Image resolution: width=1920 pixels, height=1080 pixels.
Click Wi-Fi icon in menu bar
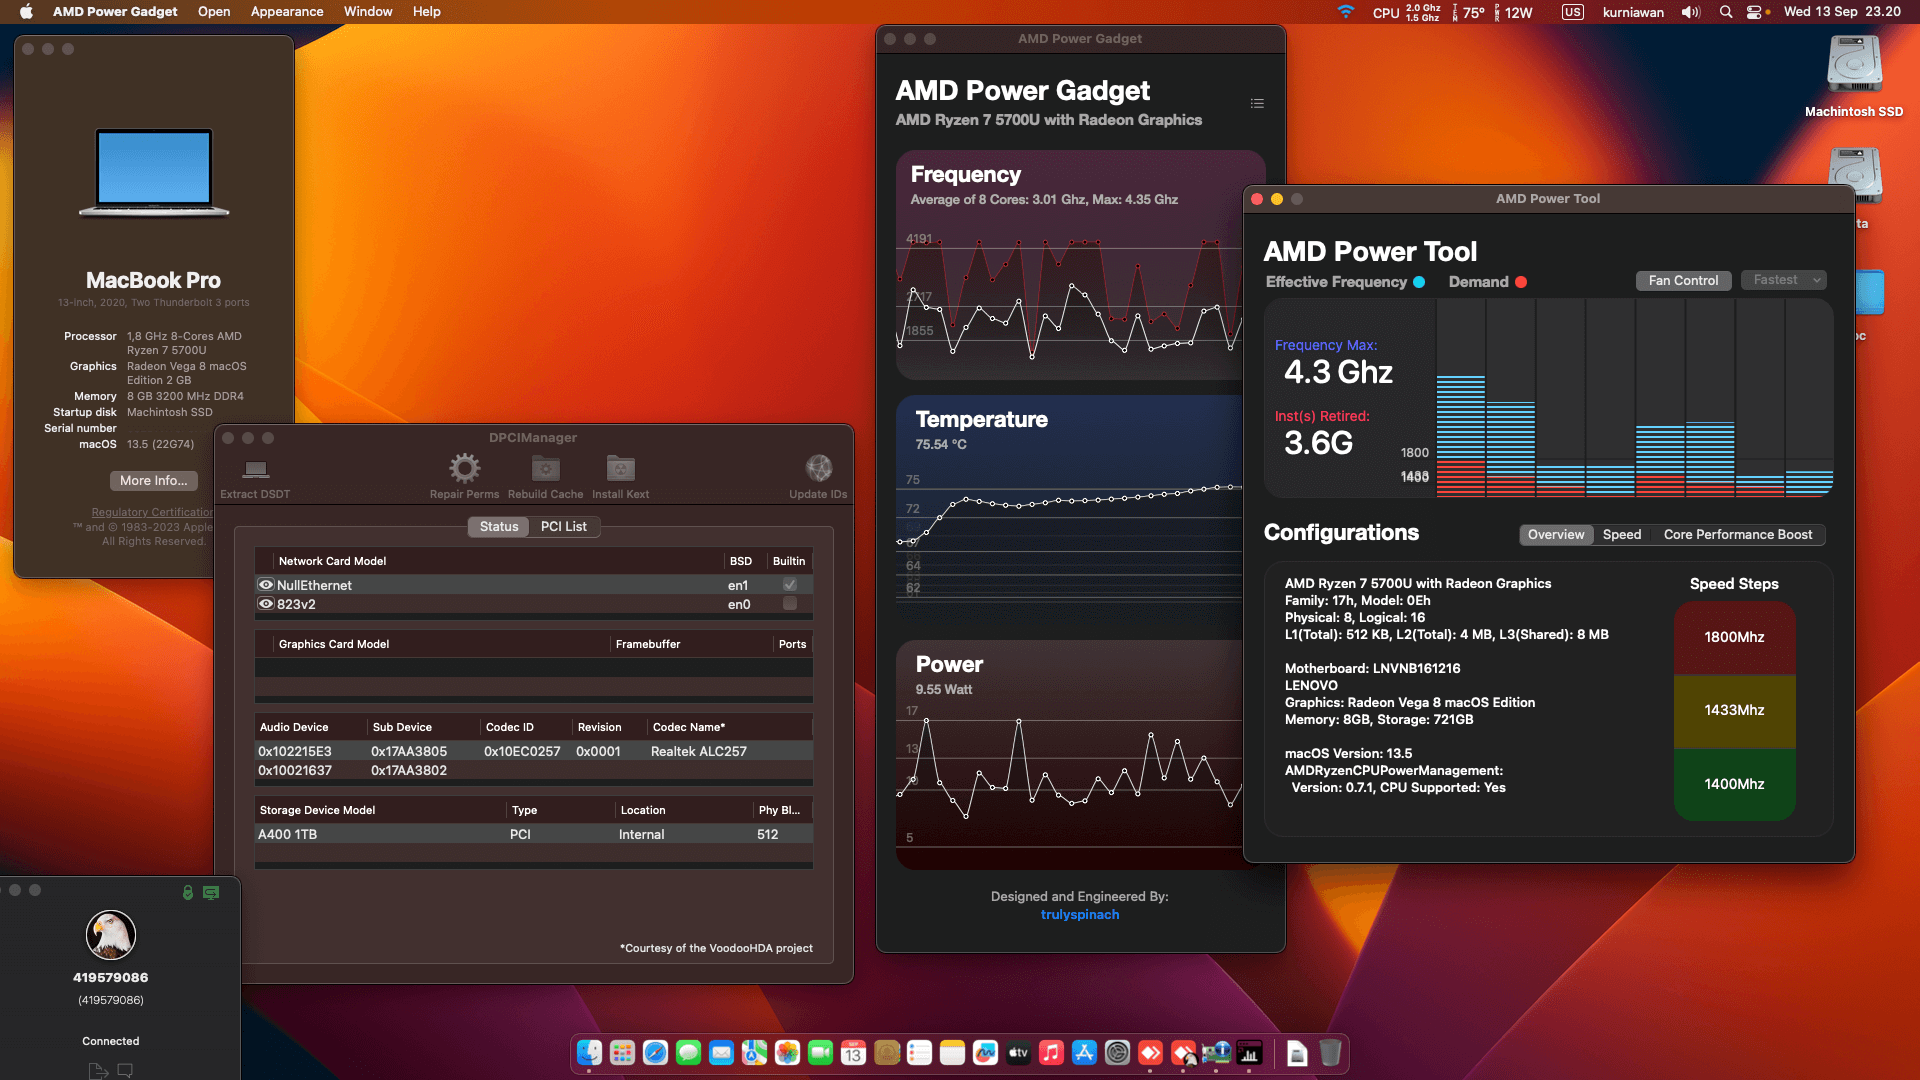click(1346, 12)
